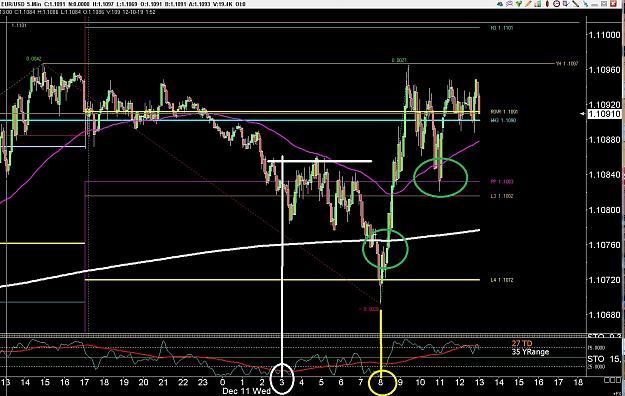The width and height of the screenshot is (625, 396).
Task: Select the diagonal line drawing tool icon
Action: 576,4
